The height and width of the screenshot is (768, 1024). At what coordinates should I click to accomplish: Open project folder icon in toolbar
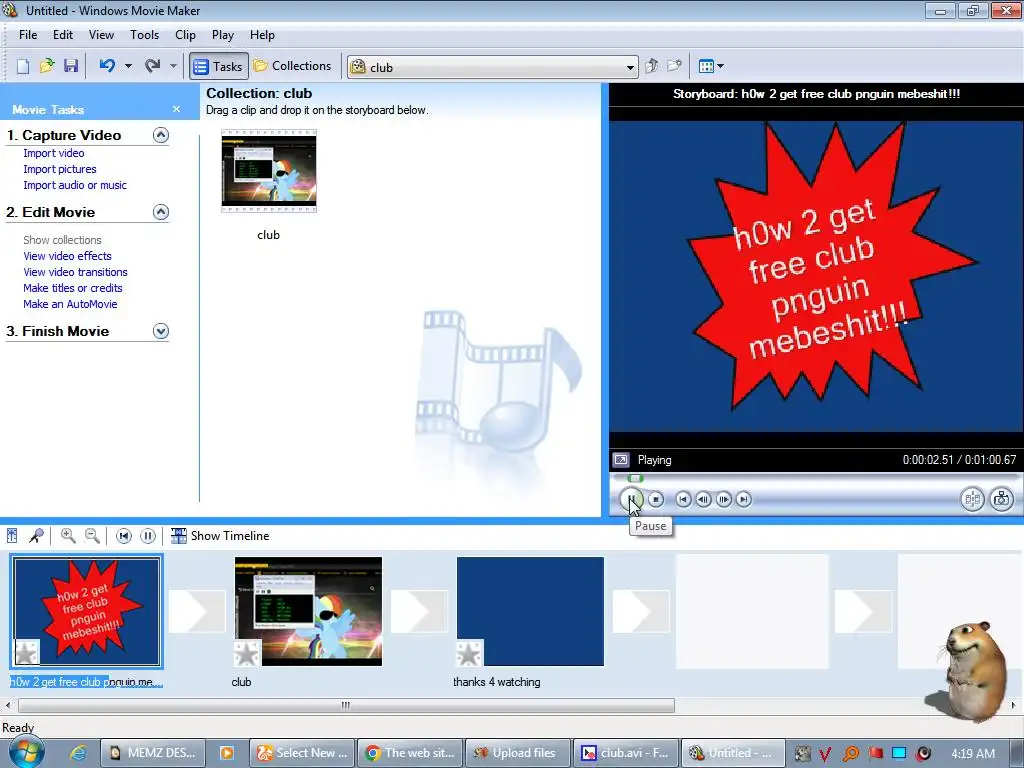[x=46, y=66]
